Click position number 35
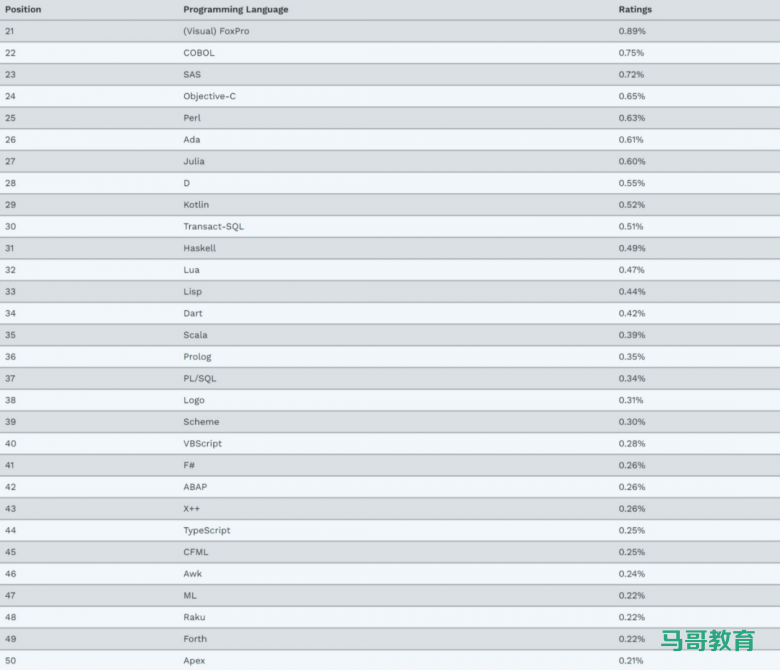 point(10,335)
